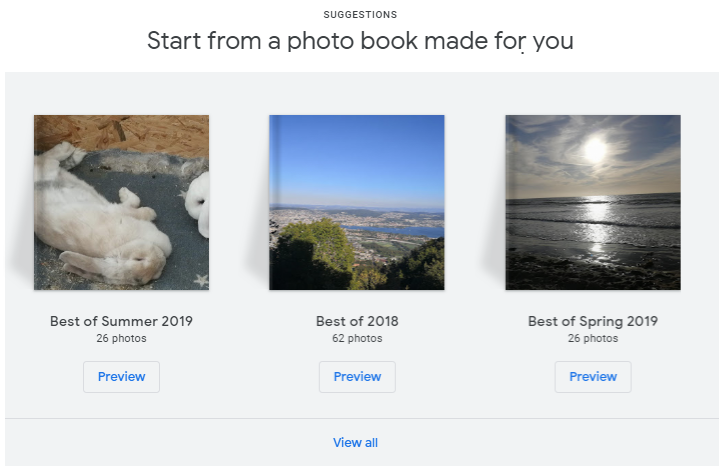Select the Best of 2018 title

click(x=357, y=322)
